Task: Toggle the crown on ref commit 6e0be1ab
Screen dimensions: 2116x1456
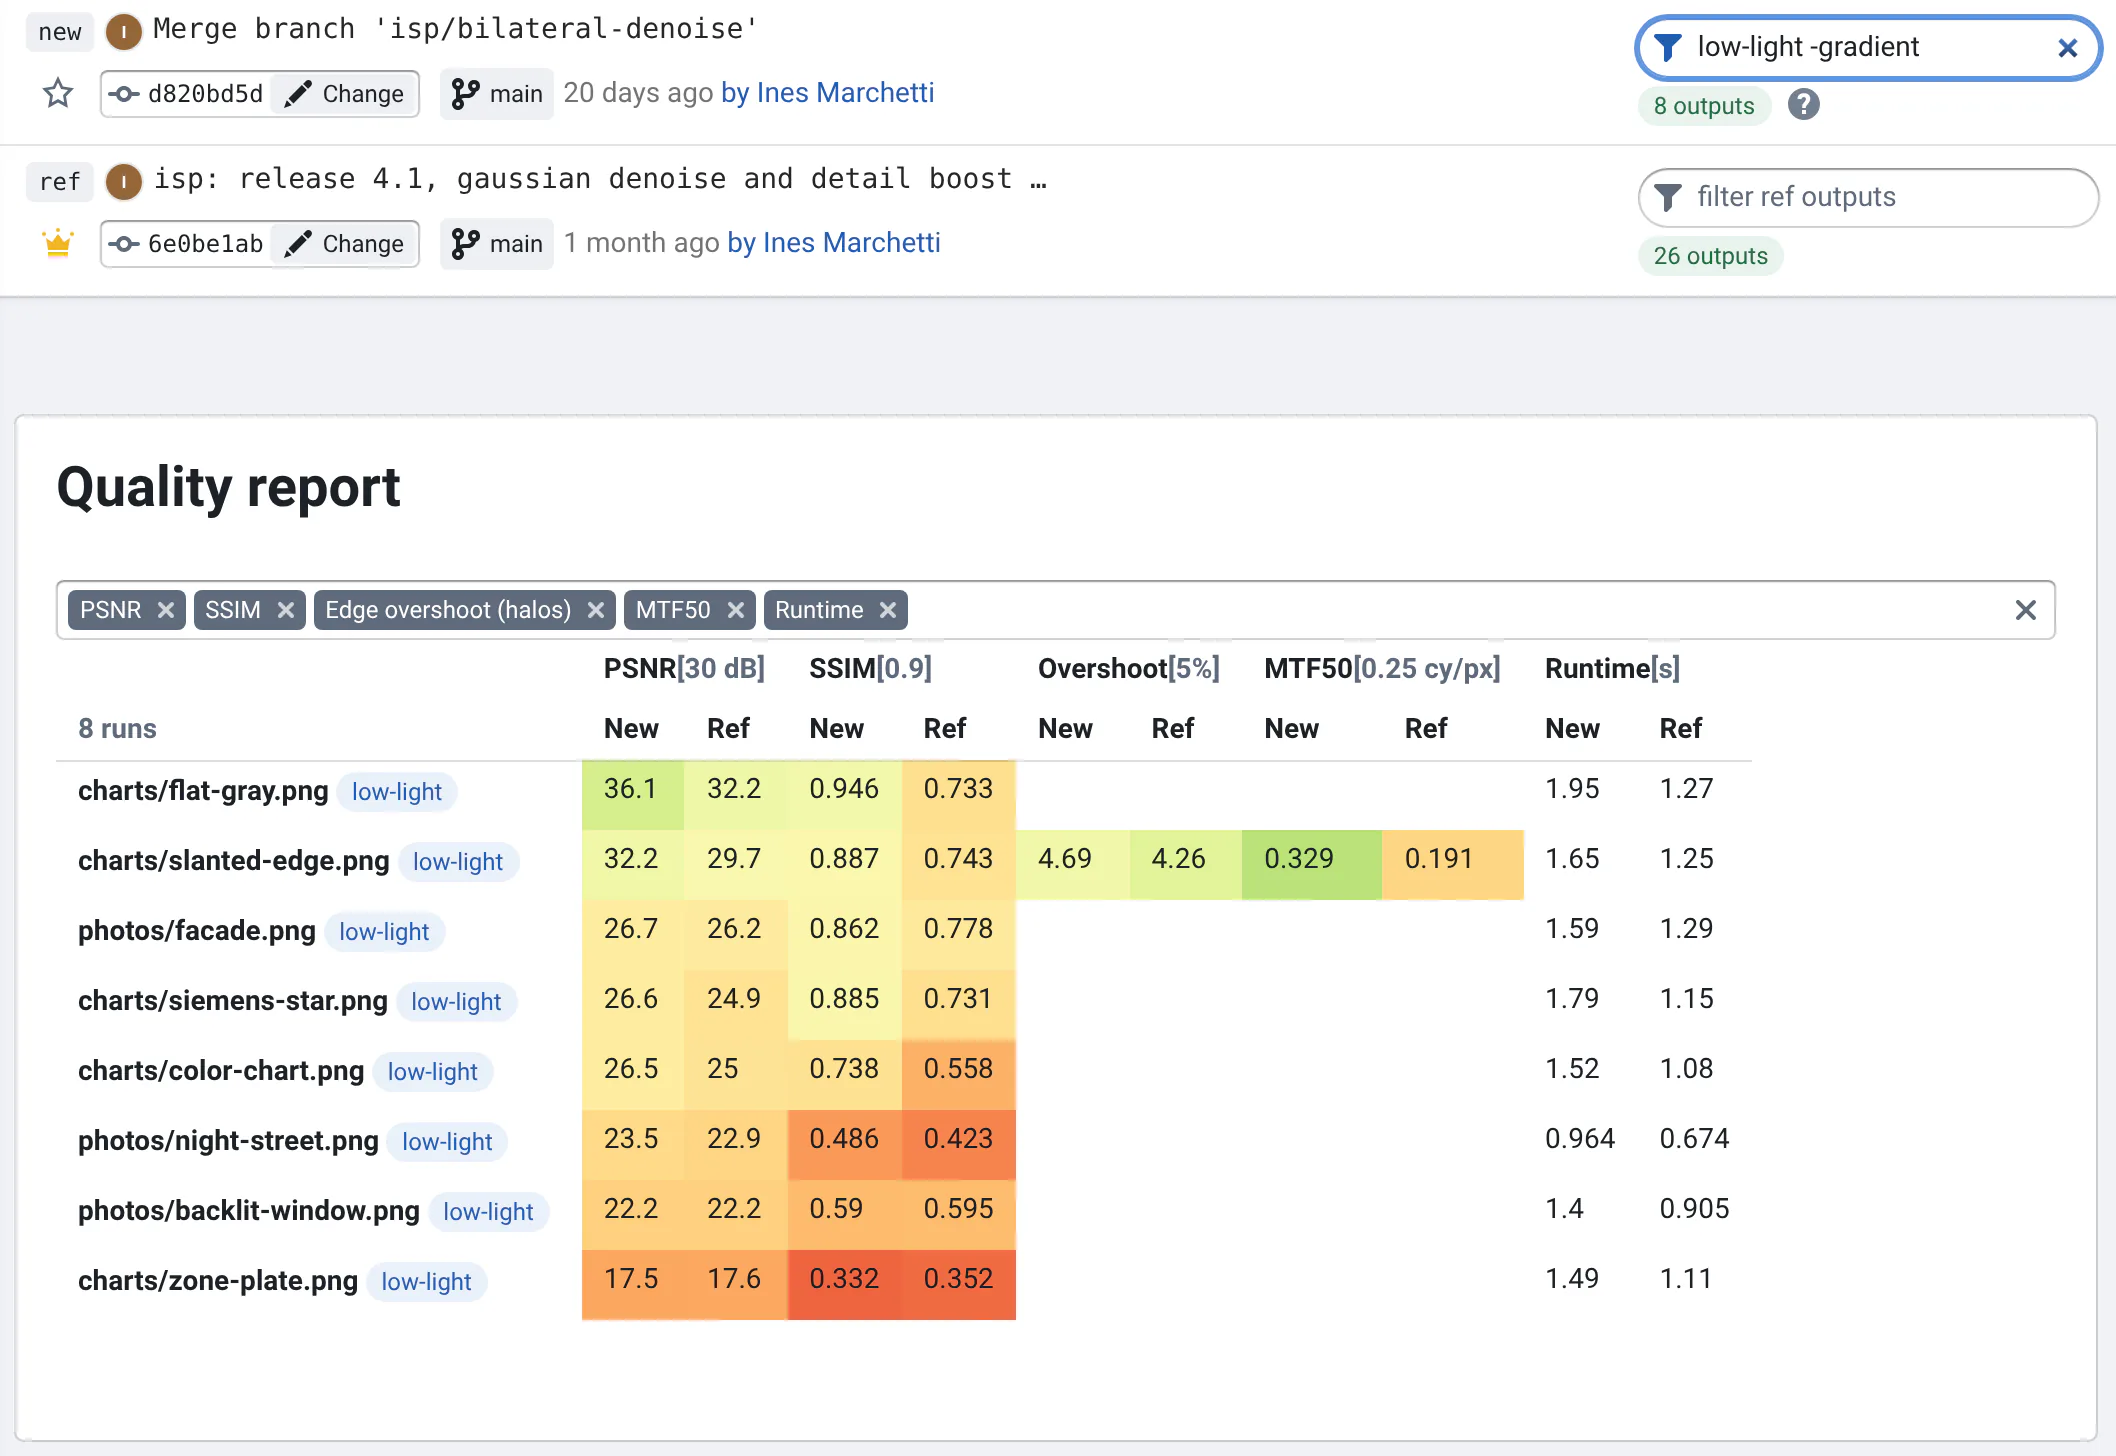Action: click(58, 243)
